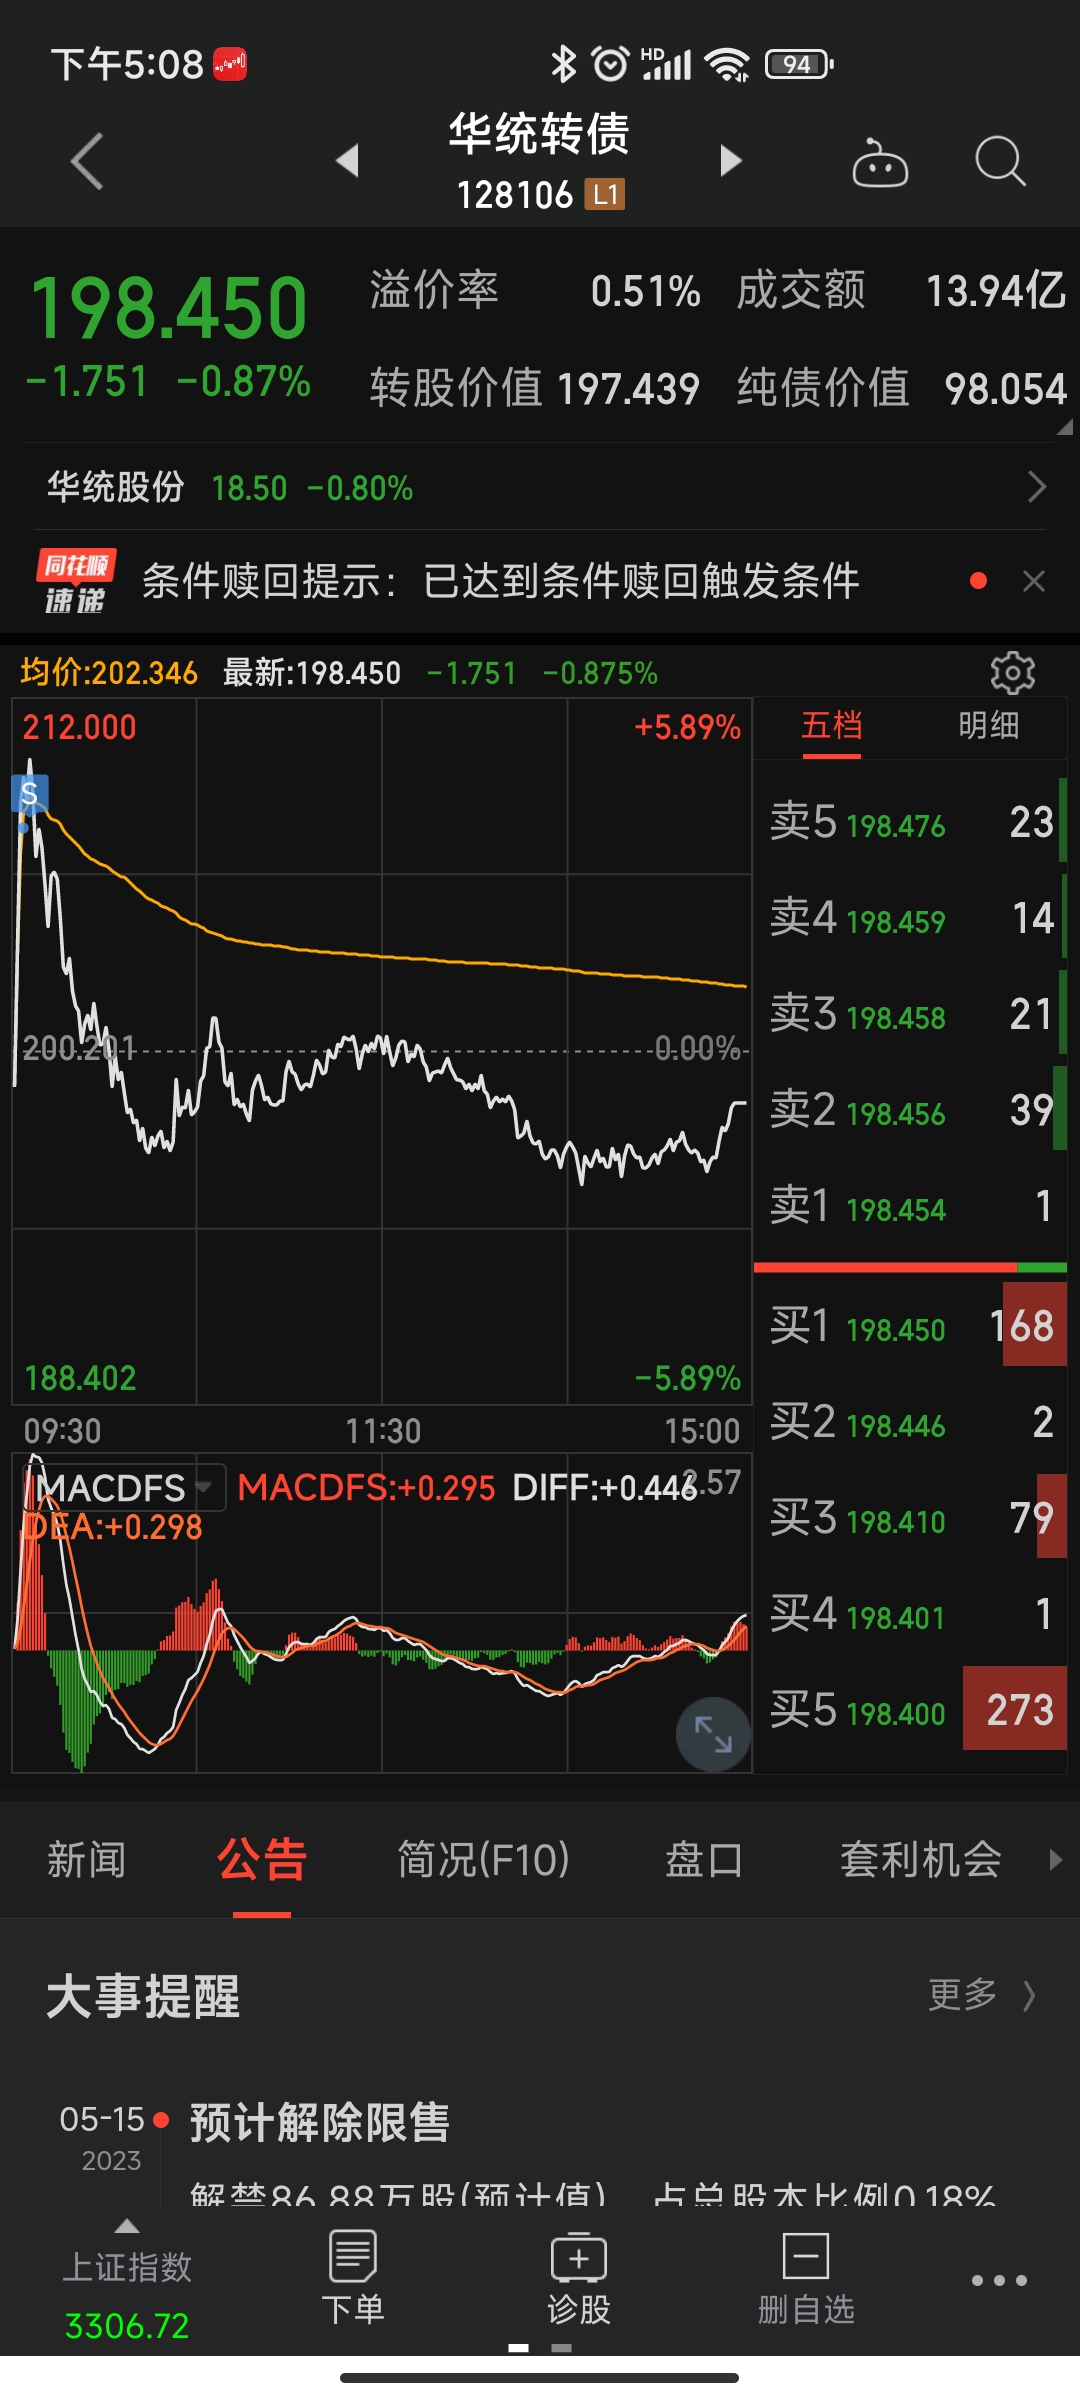Go to the previous stock arrow

347,161
